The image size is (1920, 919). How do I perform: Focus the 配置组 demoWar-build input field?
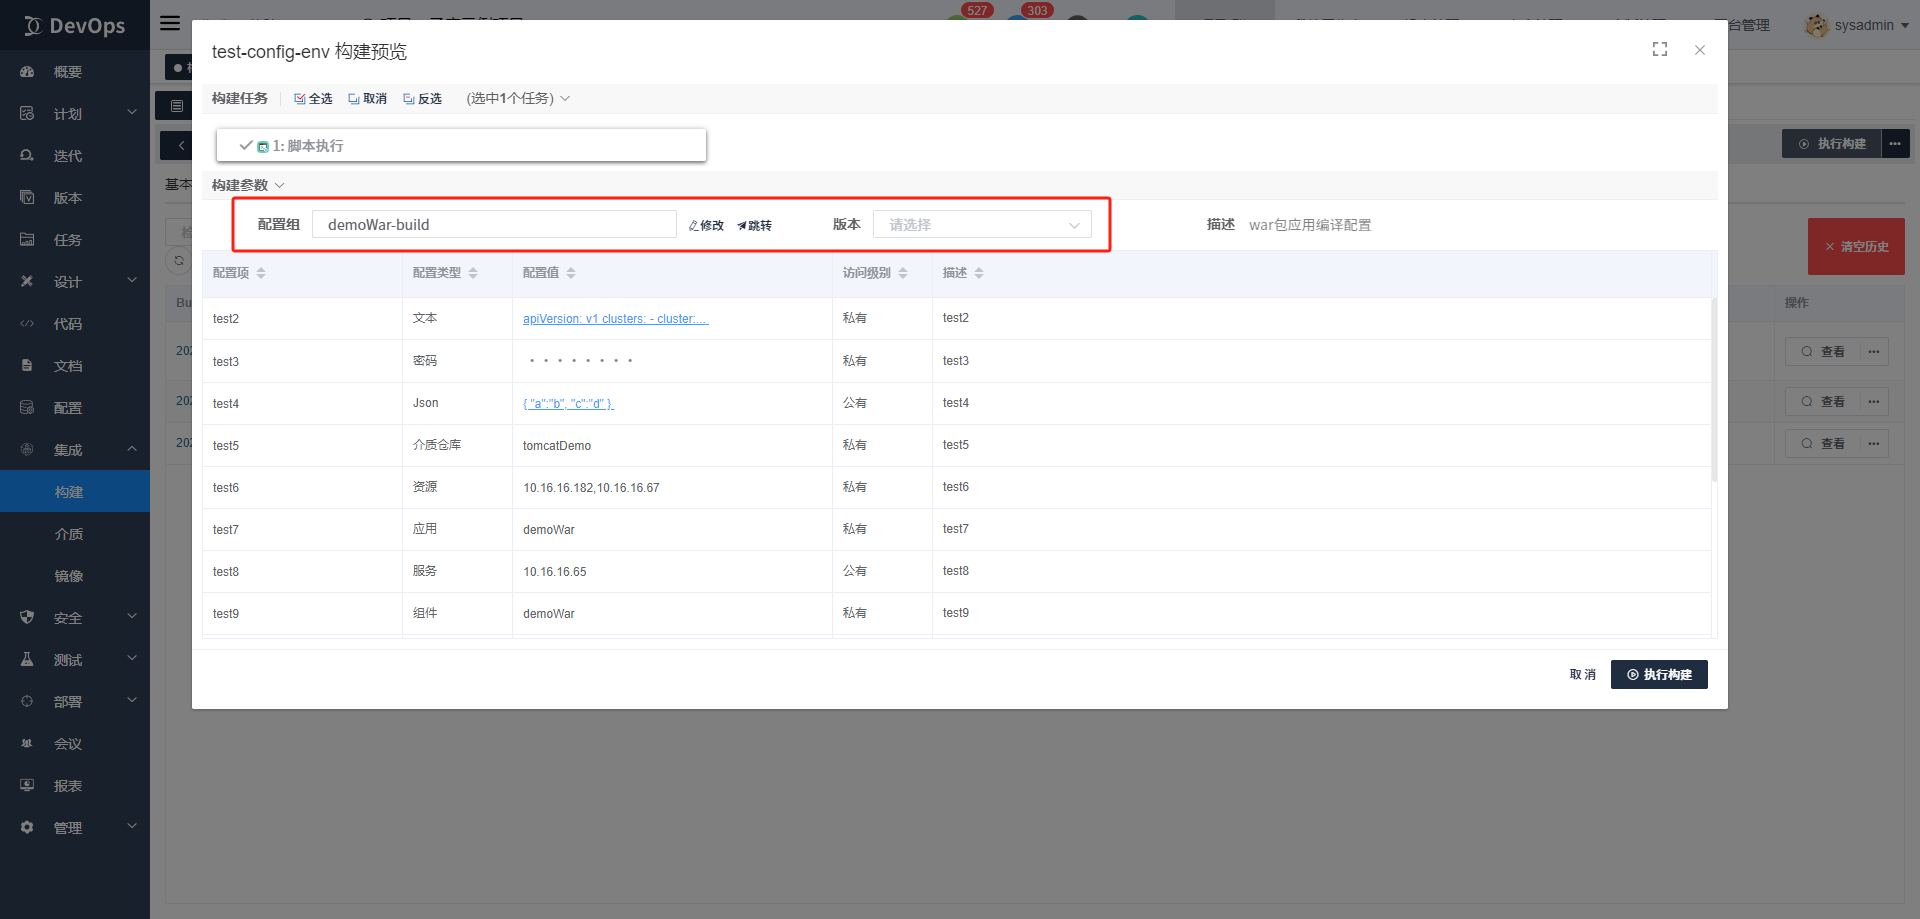click(x=494, y=225)
